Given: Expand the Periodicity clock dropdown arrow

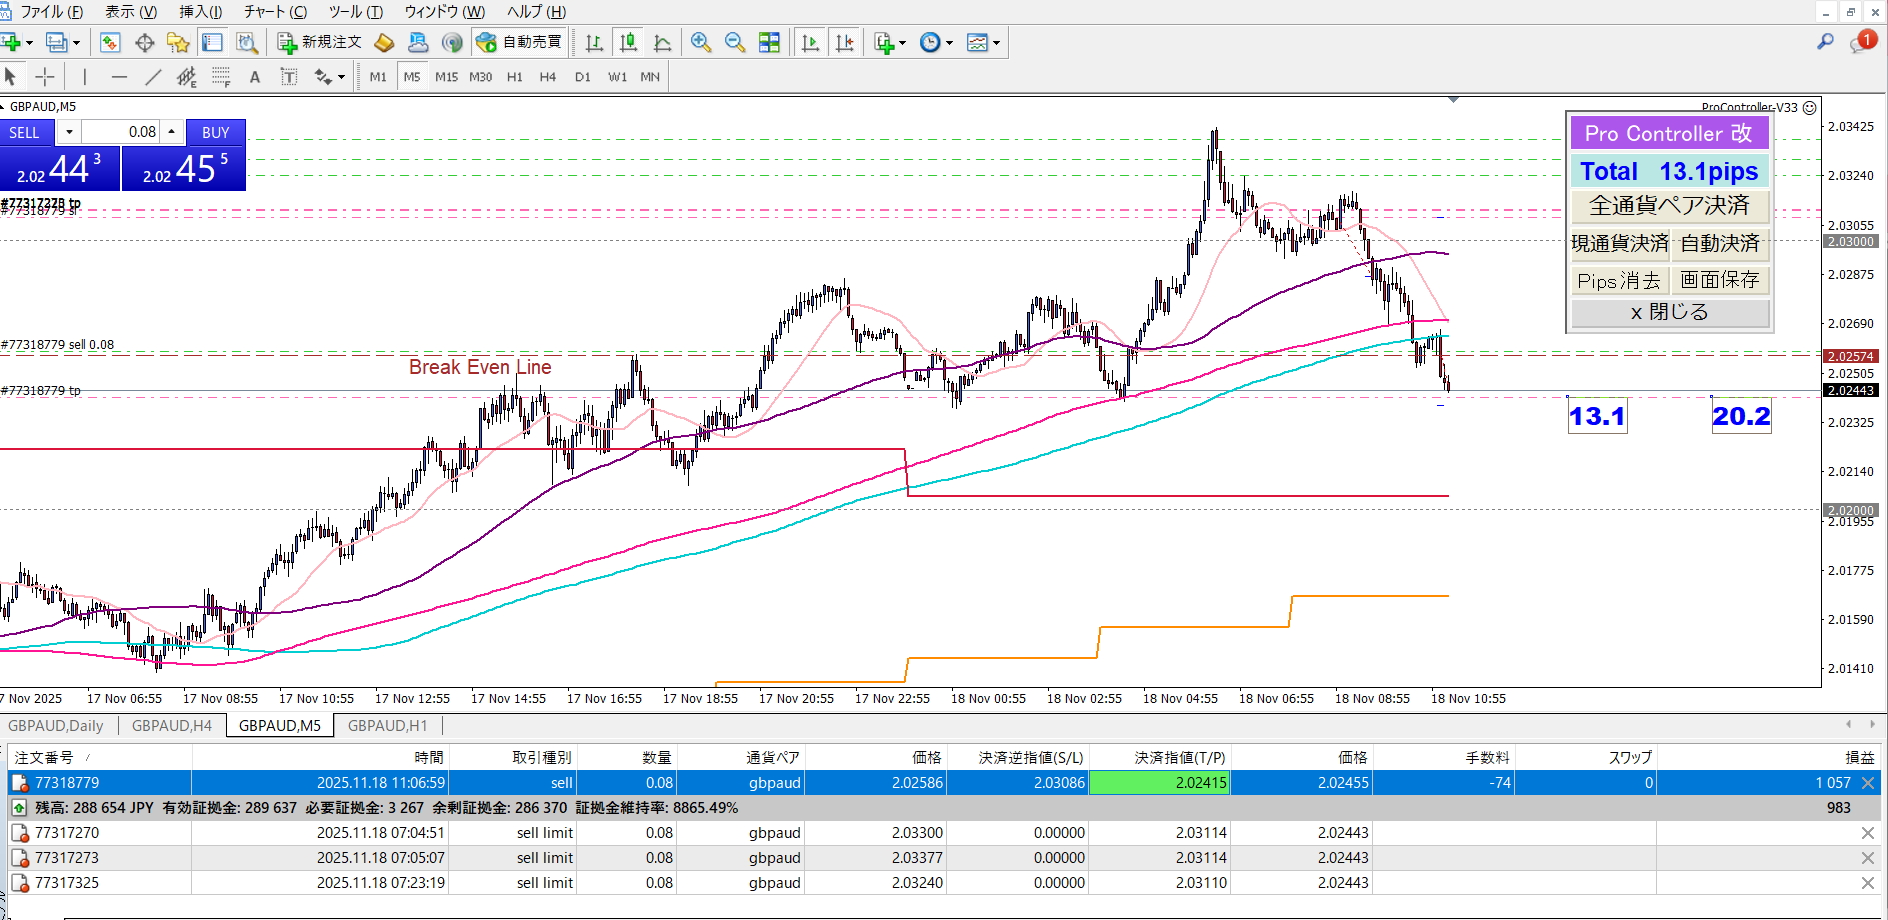Looking at the screenshot, I should 950,43.
